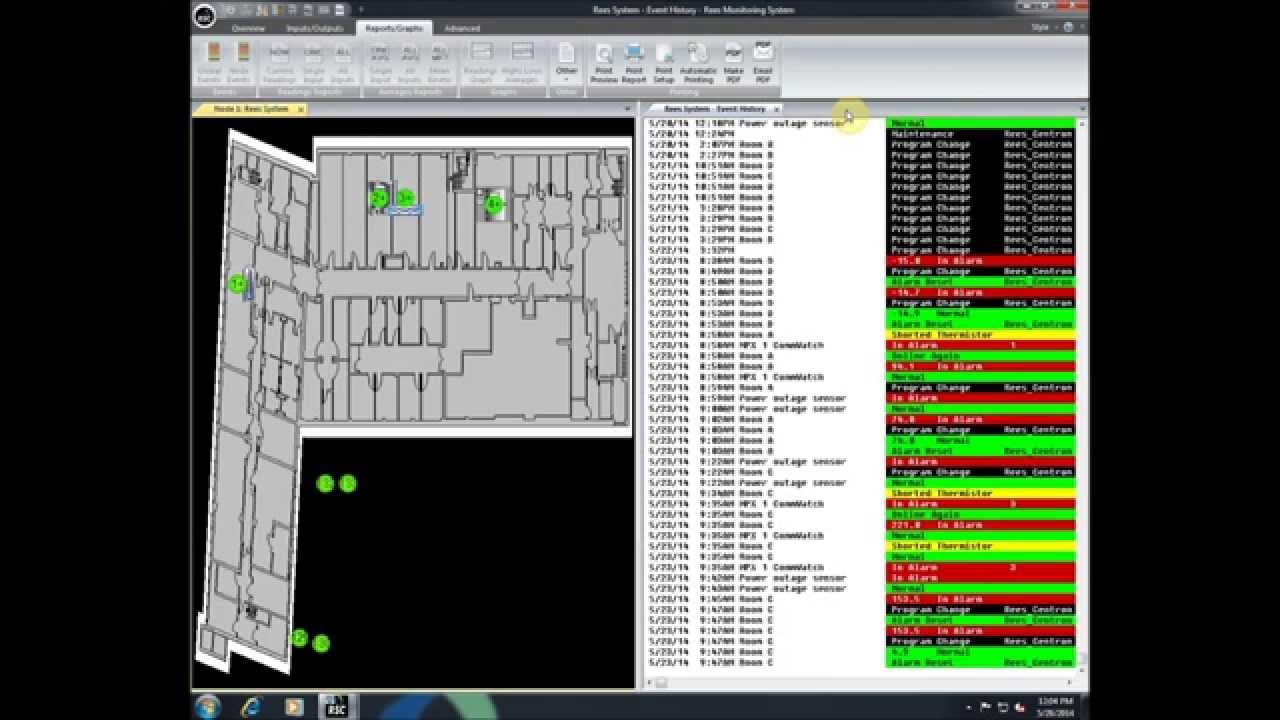Activate the Rees System - Event History tab
Image resolution: width=1280 pixels, height=720 pixels.
[715, 108]
